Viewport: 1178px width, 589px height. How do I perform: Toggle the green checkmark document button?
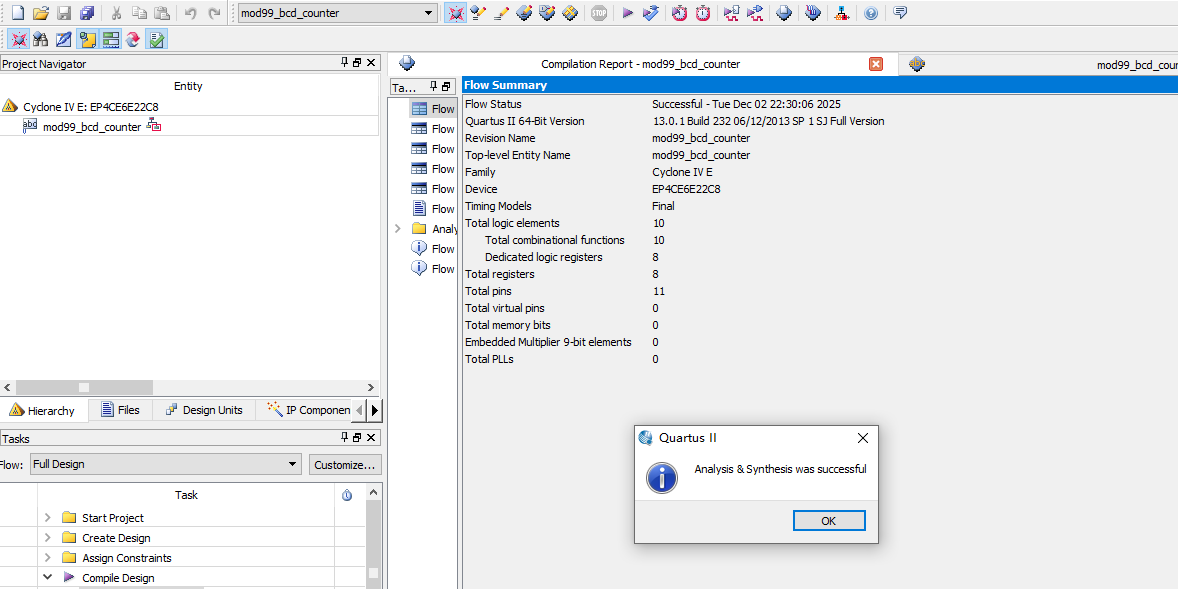[156, 39]
